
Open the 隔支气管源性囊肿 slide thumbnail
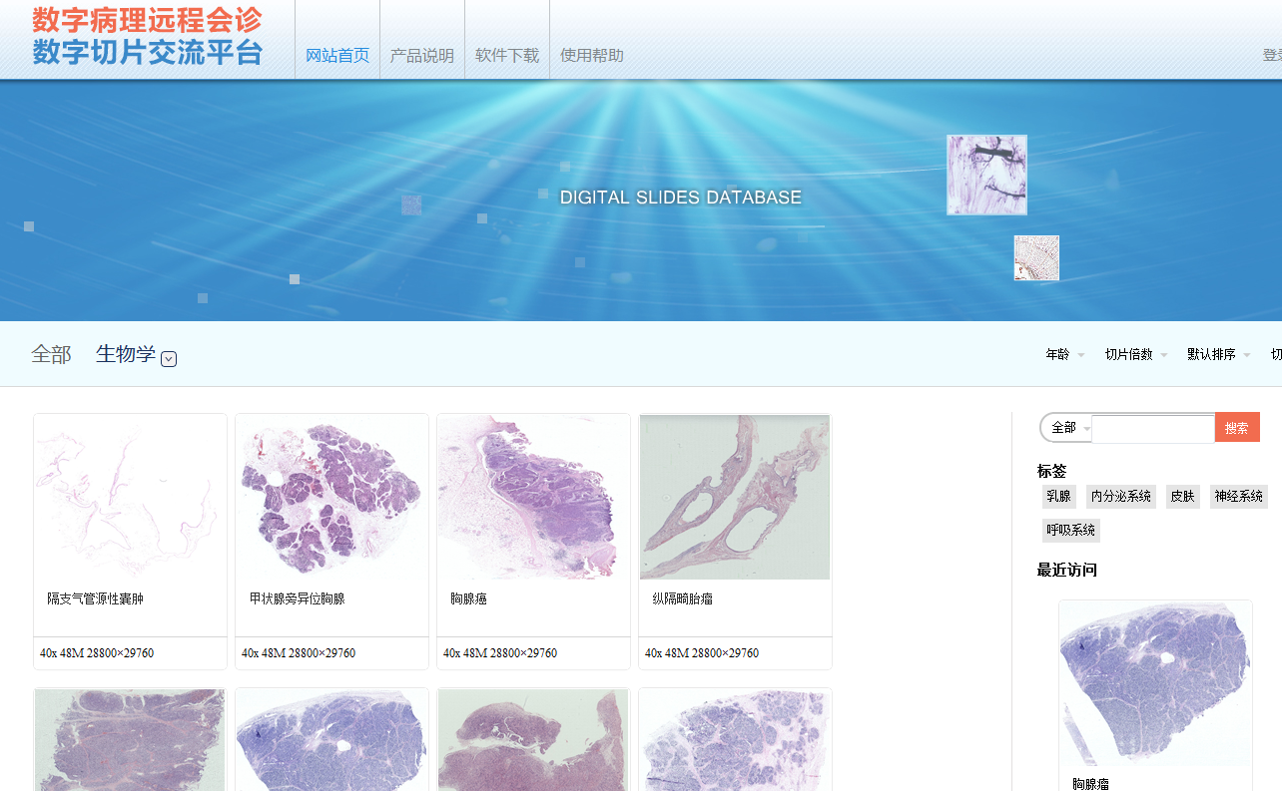[130, 497]
